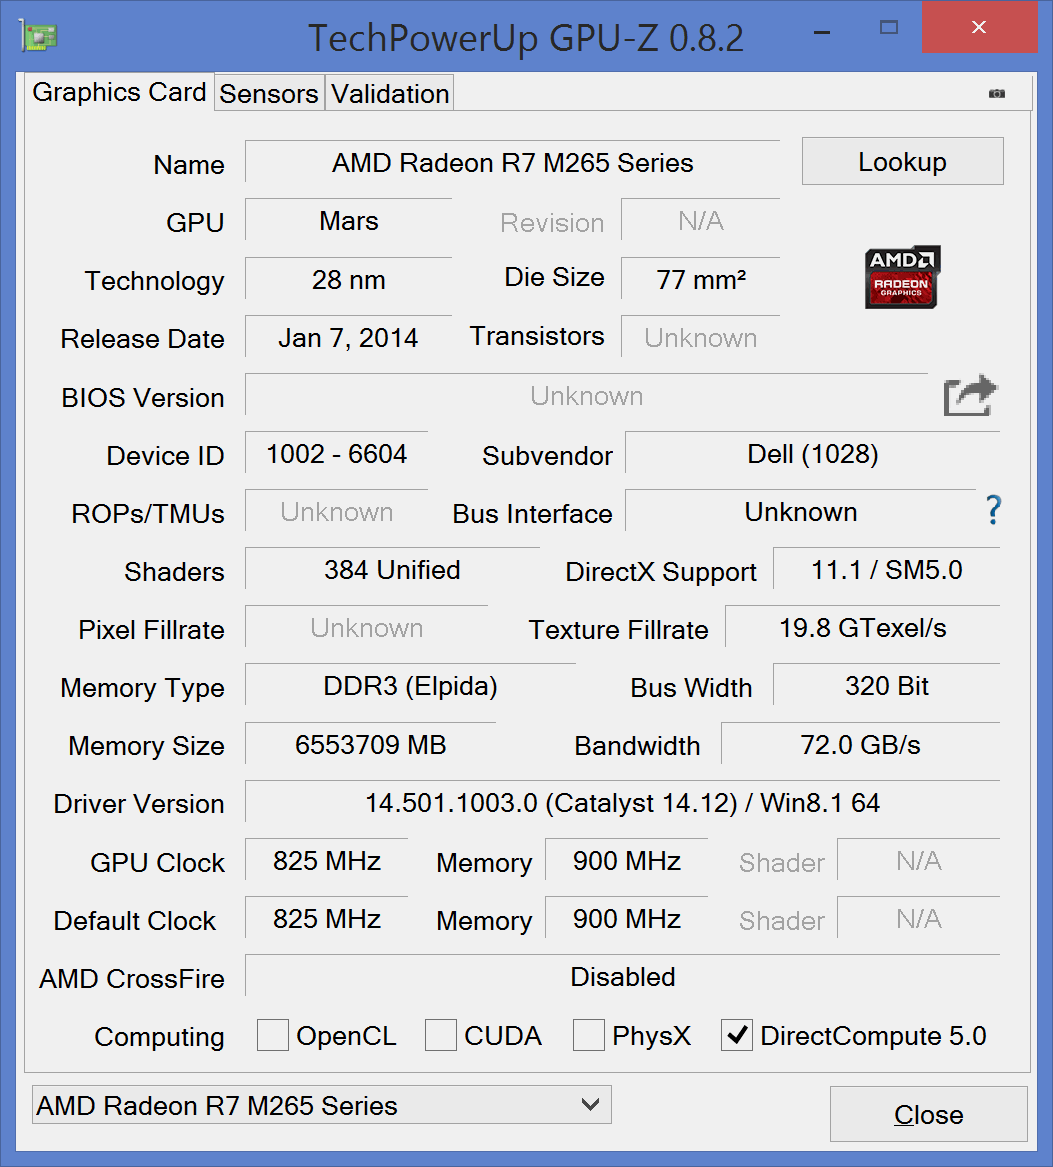
Task: Uncheck the DirectCompute 5.0 checkbox
Action: [x=737, y=1035]
